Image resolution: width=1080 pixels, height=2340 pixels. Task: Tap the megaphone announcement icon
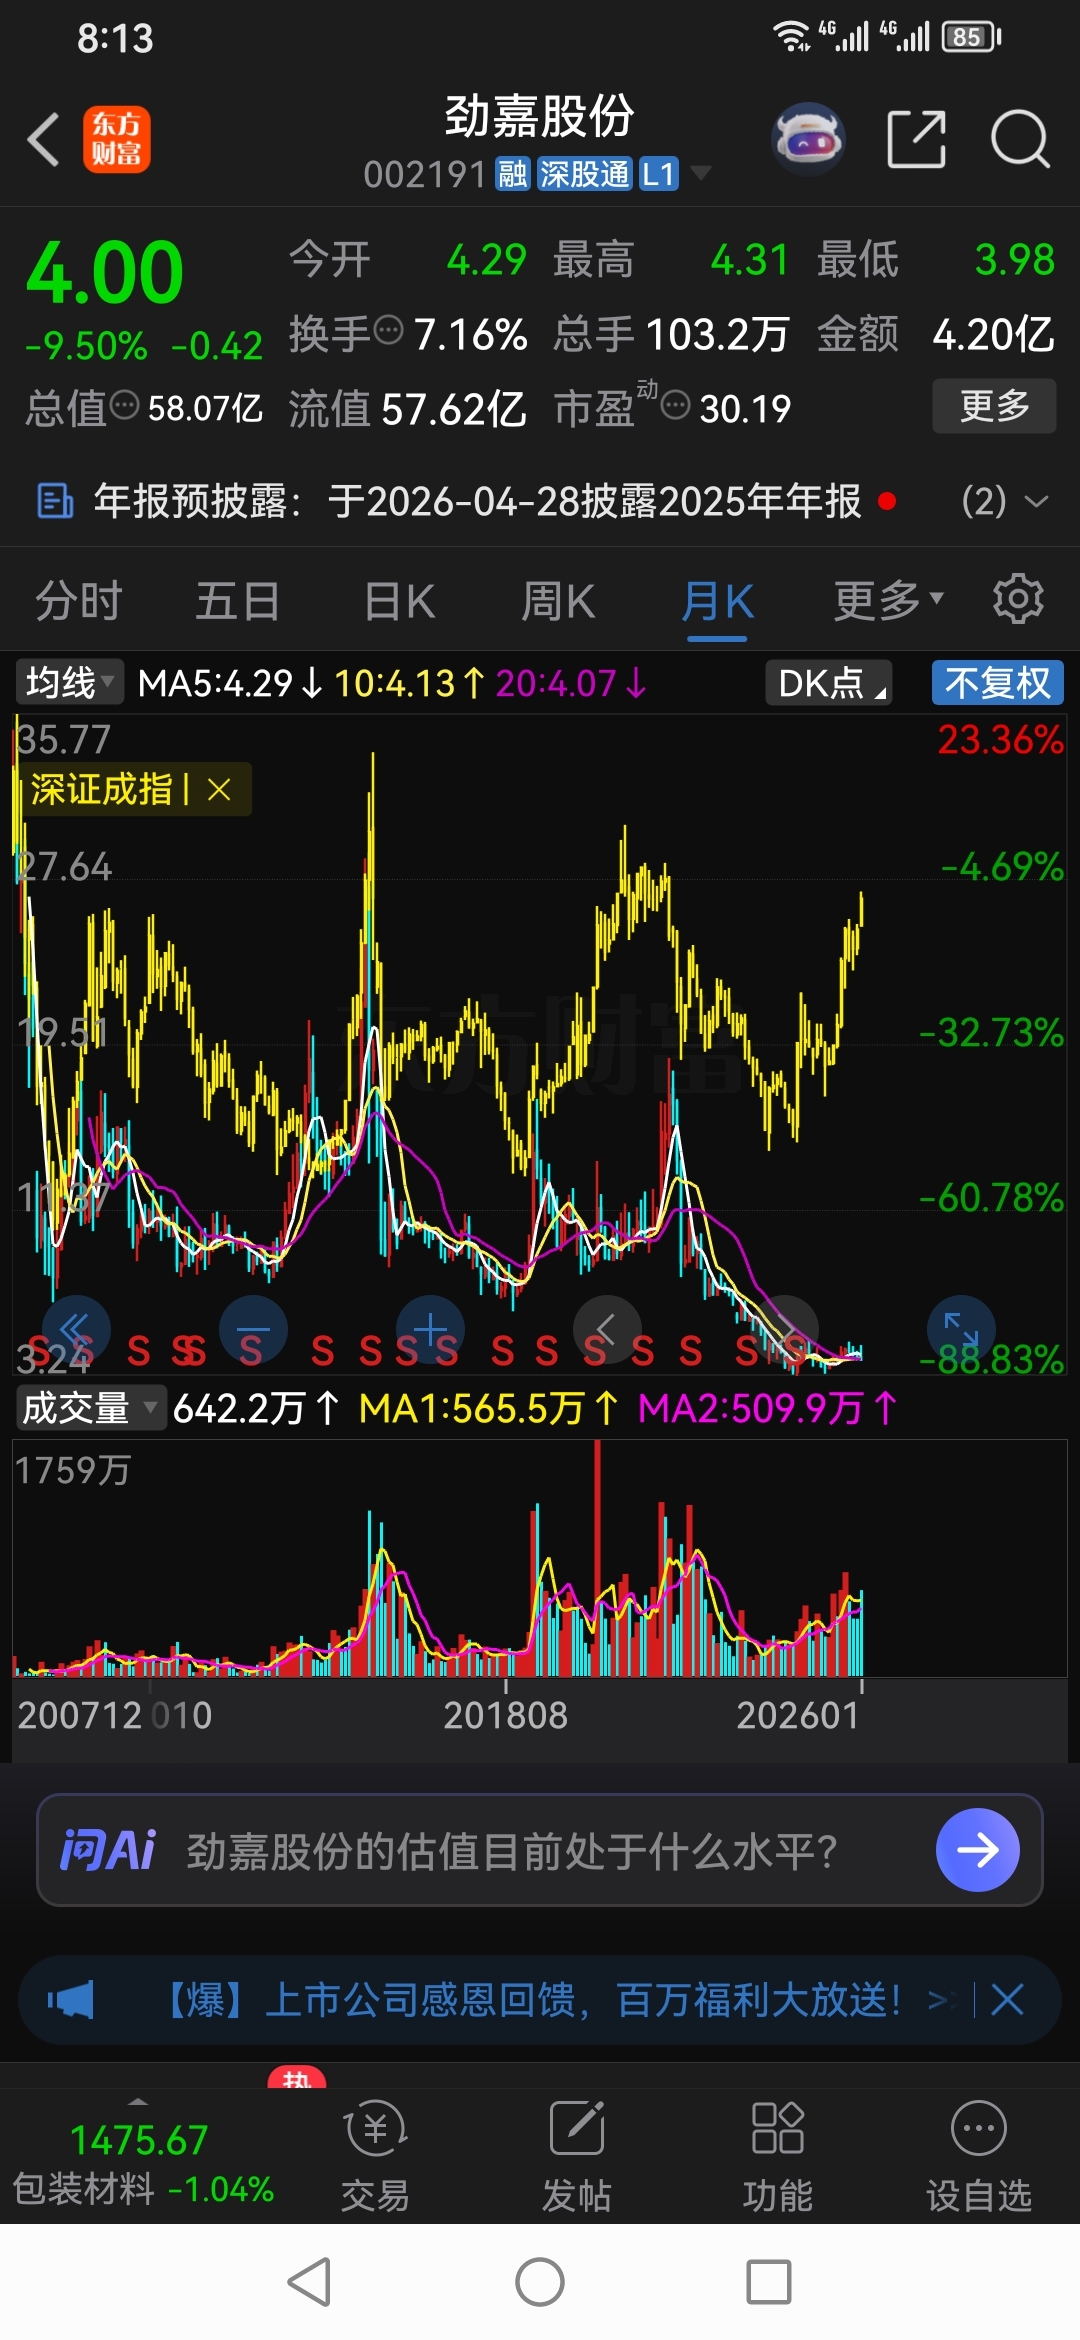[x=71, y=2000]
